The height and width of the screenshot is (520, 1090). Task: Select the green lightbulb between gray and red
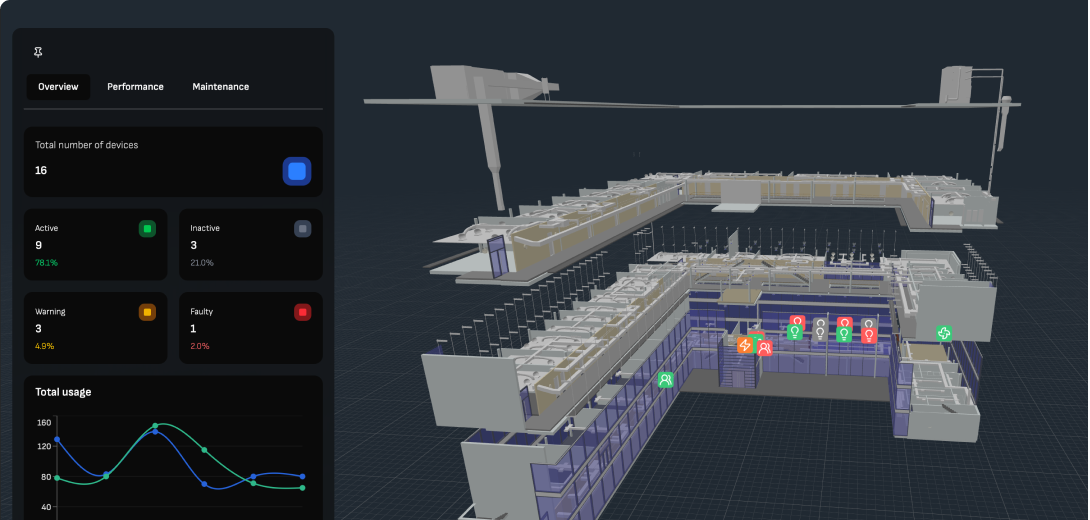pos(844,334)
